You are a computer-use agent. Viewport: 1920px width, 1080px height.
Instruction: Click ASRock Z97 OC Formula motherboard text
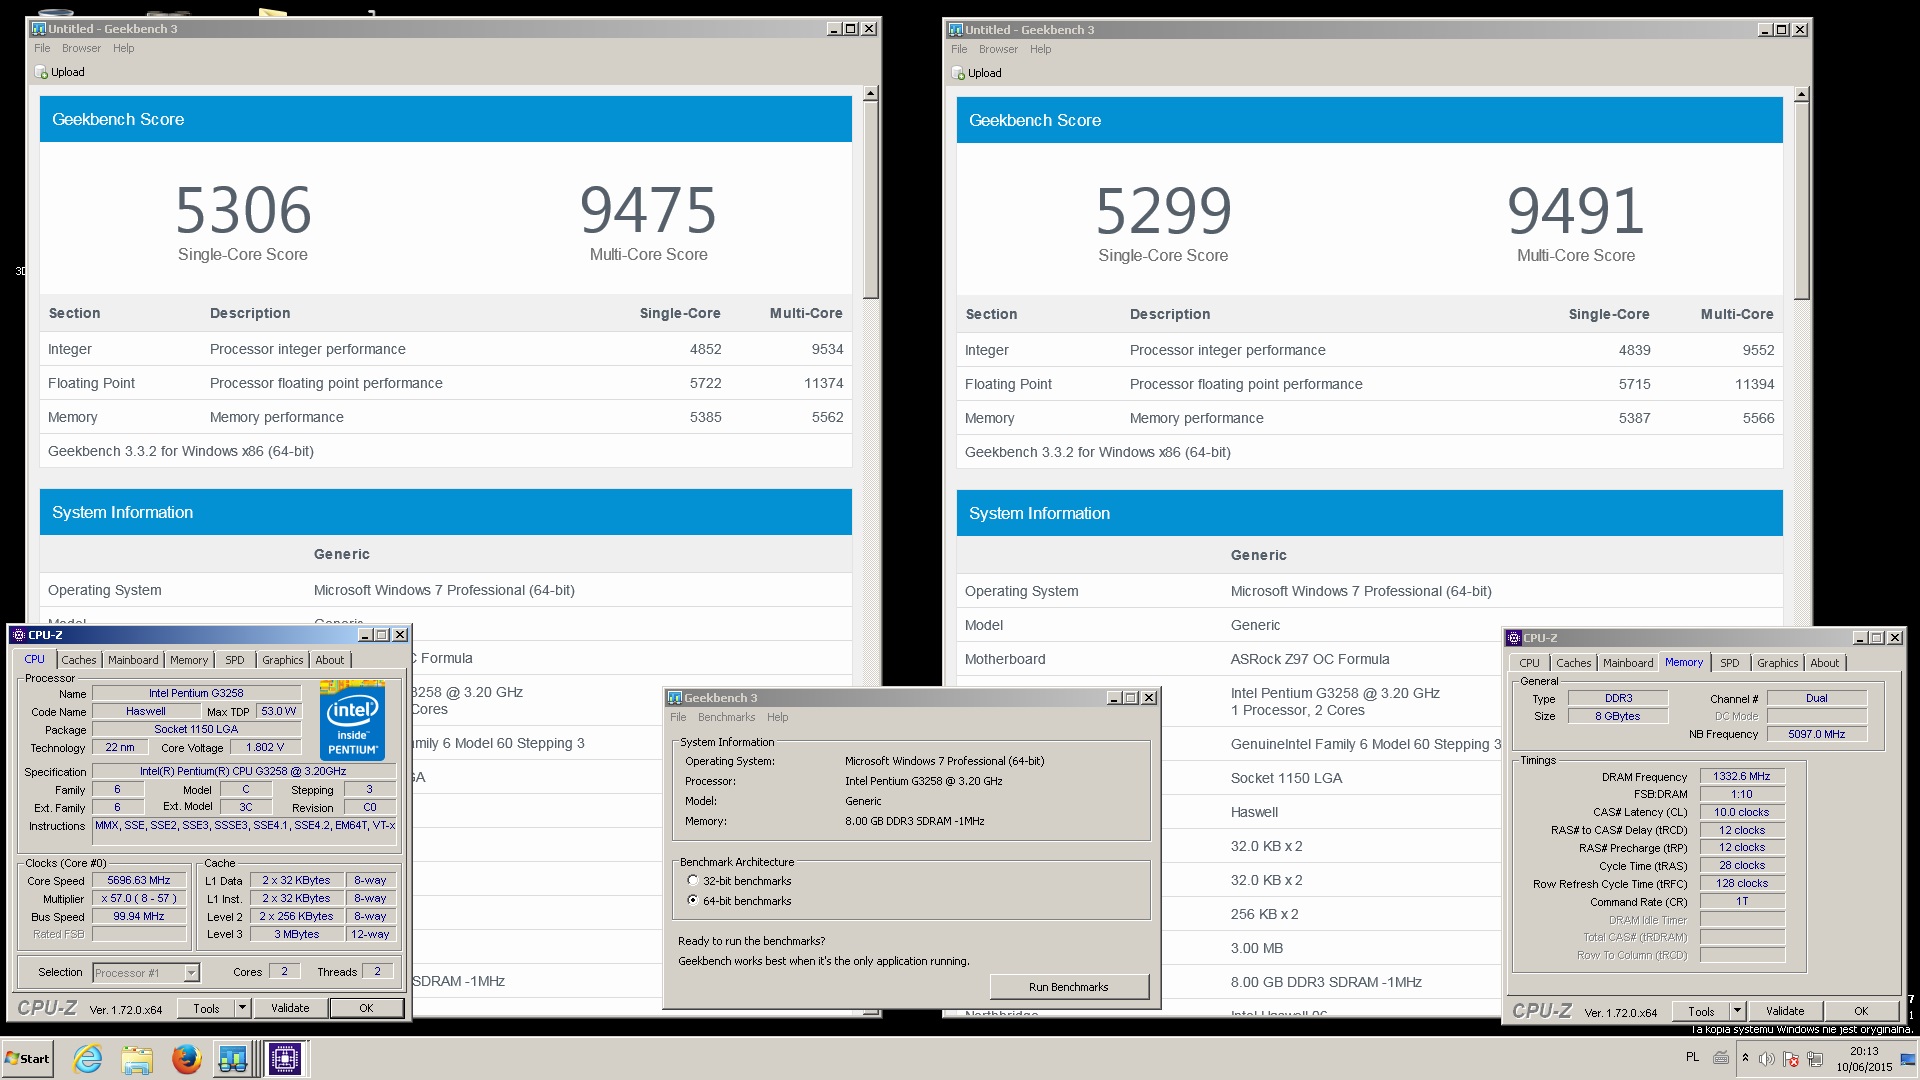point(1310,659)
